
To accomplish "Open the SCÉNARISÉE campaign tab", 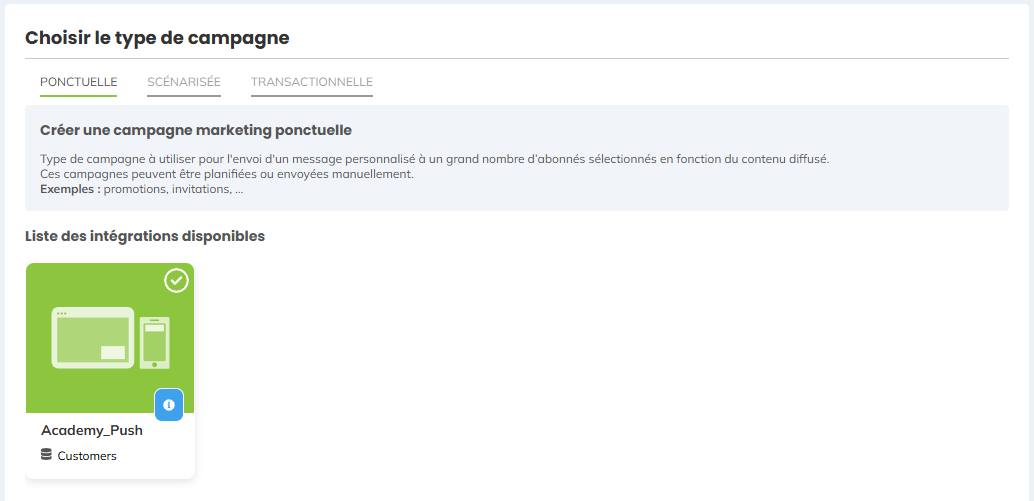I will click(x=184, y=82).
